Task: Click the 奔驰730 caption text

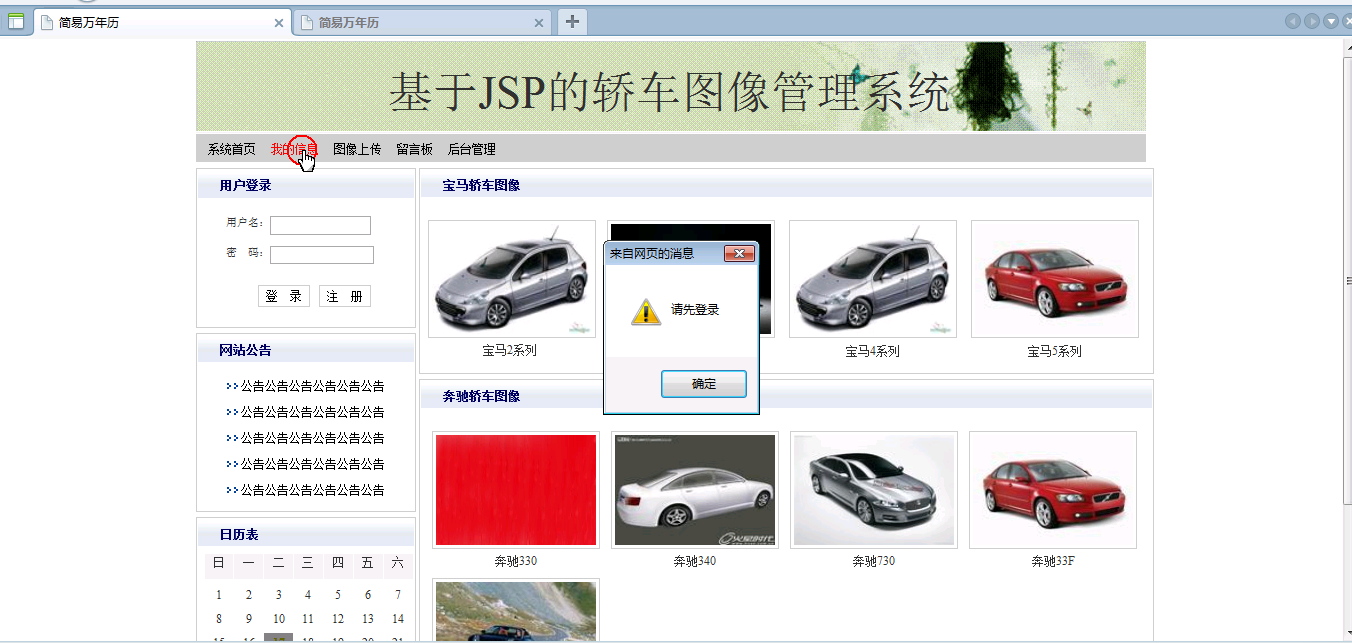Action: pyautogui.click(x=873, y=561)
